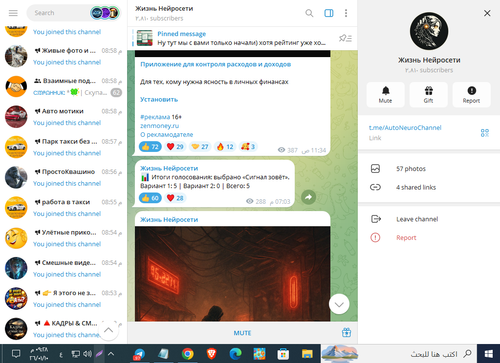This screenshot has width=500, height=363.
Task: Open the zenmoney.ru link
Action: coord(160,126)
